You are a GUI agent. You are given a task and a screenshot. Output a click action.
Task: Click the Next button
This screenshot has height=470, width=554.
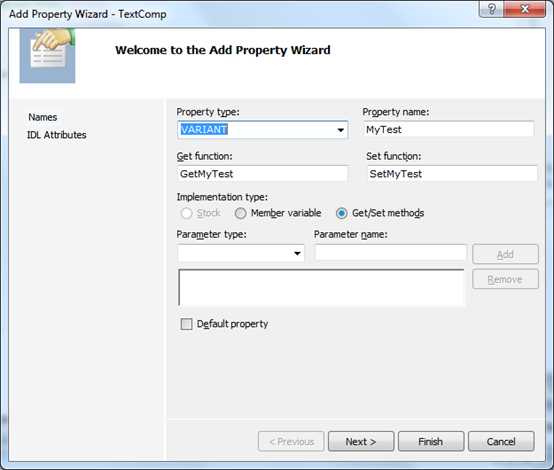point(361,441)
